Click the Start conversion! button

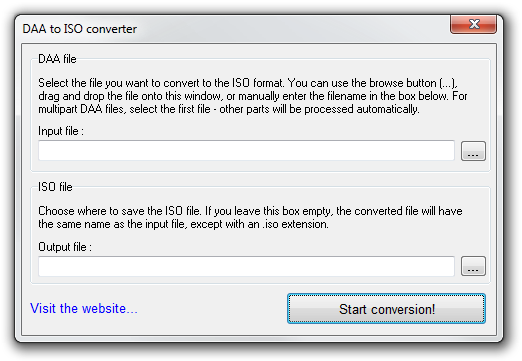(x=386, y=309)
